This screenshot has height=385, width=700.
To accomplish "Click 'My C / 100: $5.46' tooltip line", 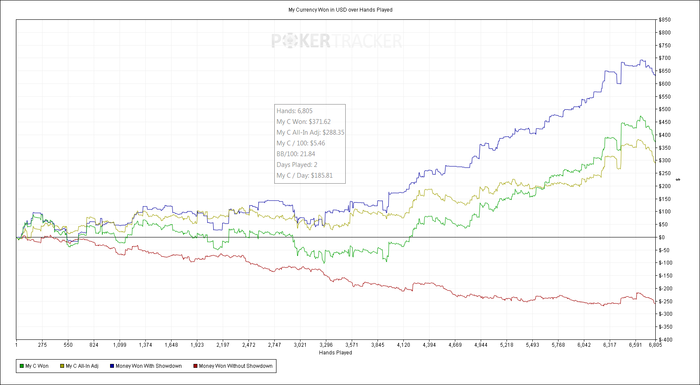I will coord(300,143).
